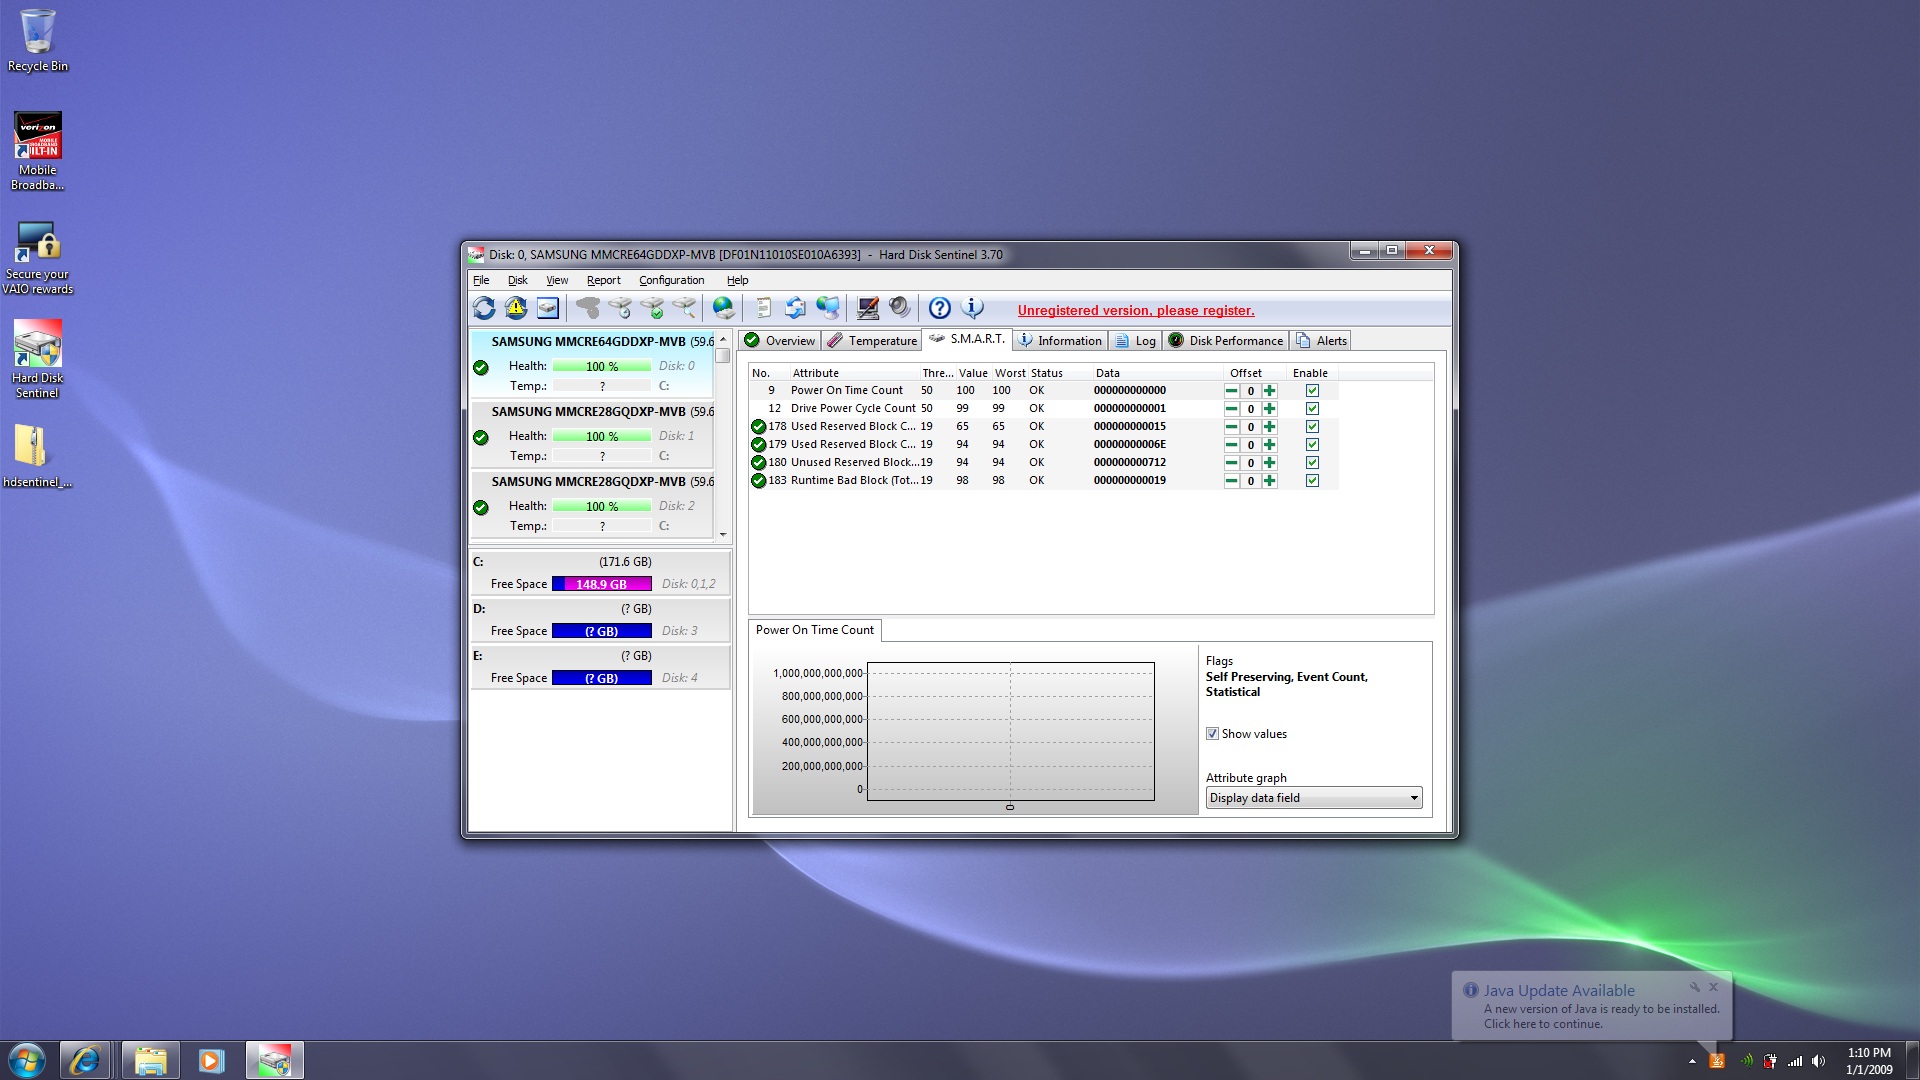Toggle Enable checkbox for Power On Time Count
The height and width of the screenshot is (1080, 1920).
[1312, 391]
